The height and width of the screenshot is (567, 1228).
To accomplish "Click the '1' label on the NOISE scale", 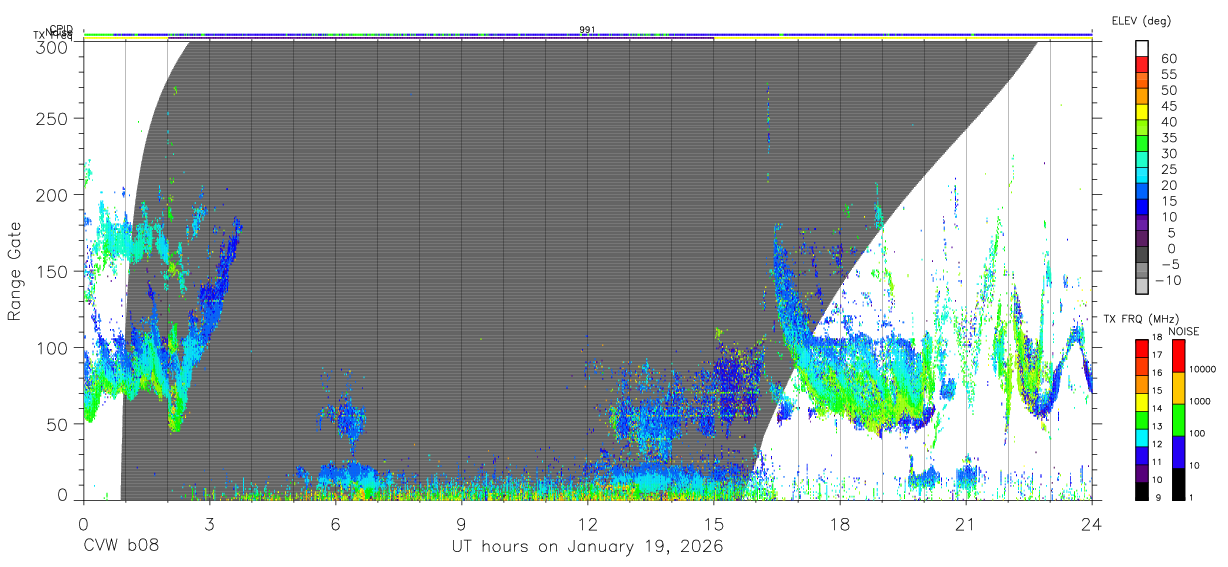I will [x=1192, y=497].
